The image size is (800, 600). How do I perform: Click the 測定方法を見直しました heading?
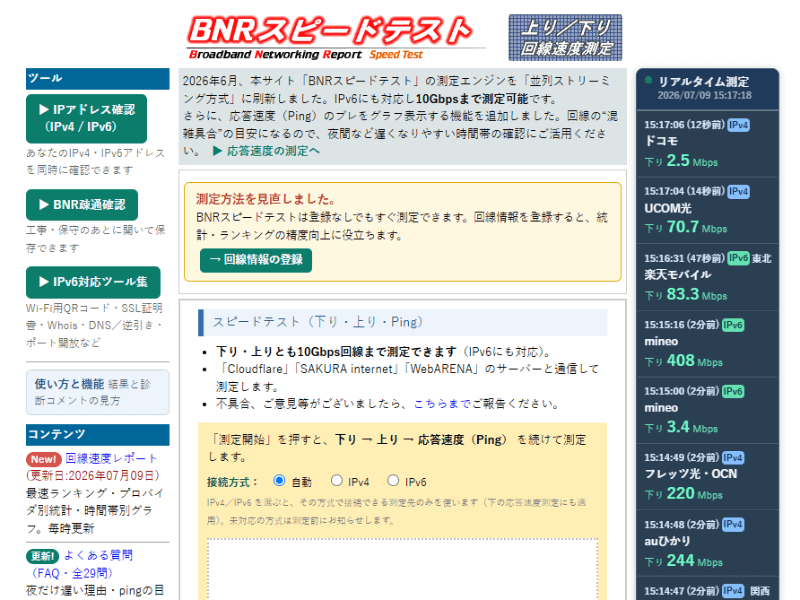(x=265, y=199)
